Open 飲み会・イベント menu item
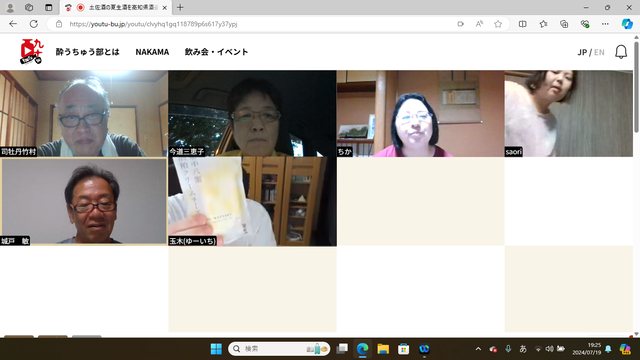The height and width of the screenshot is (360, 640). (216, 52)
